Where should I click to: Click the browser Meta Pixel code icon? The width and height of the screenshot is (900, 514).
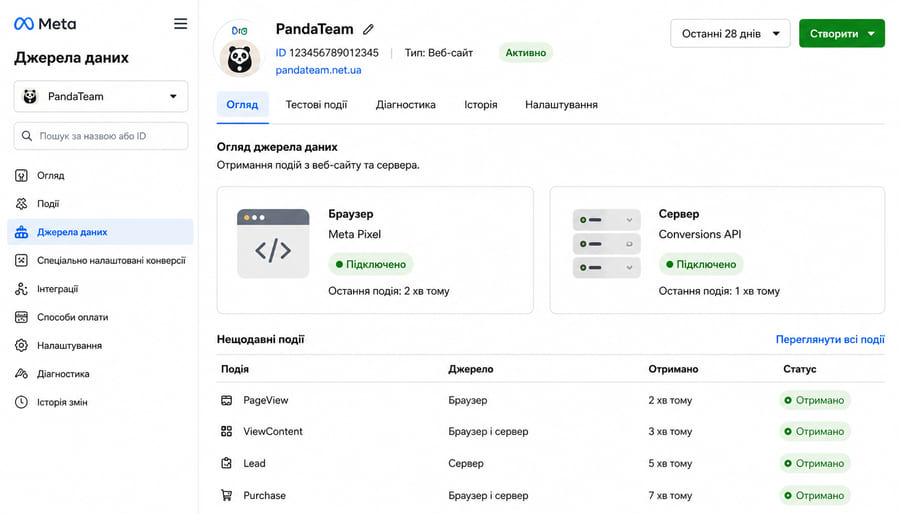[x=273, y=243]
